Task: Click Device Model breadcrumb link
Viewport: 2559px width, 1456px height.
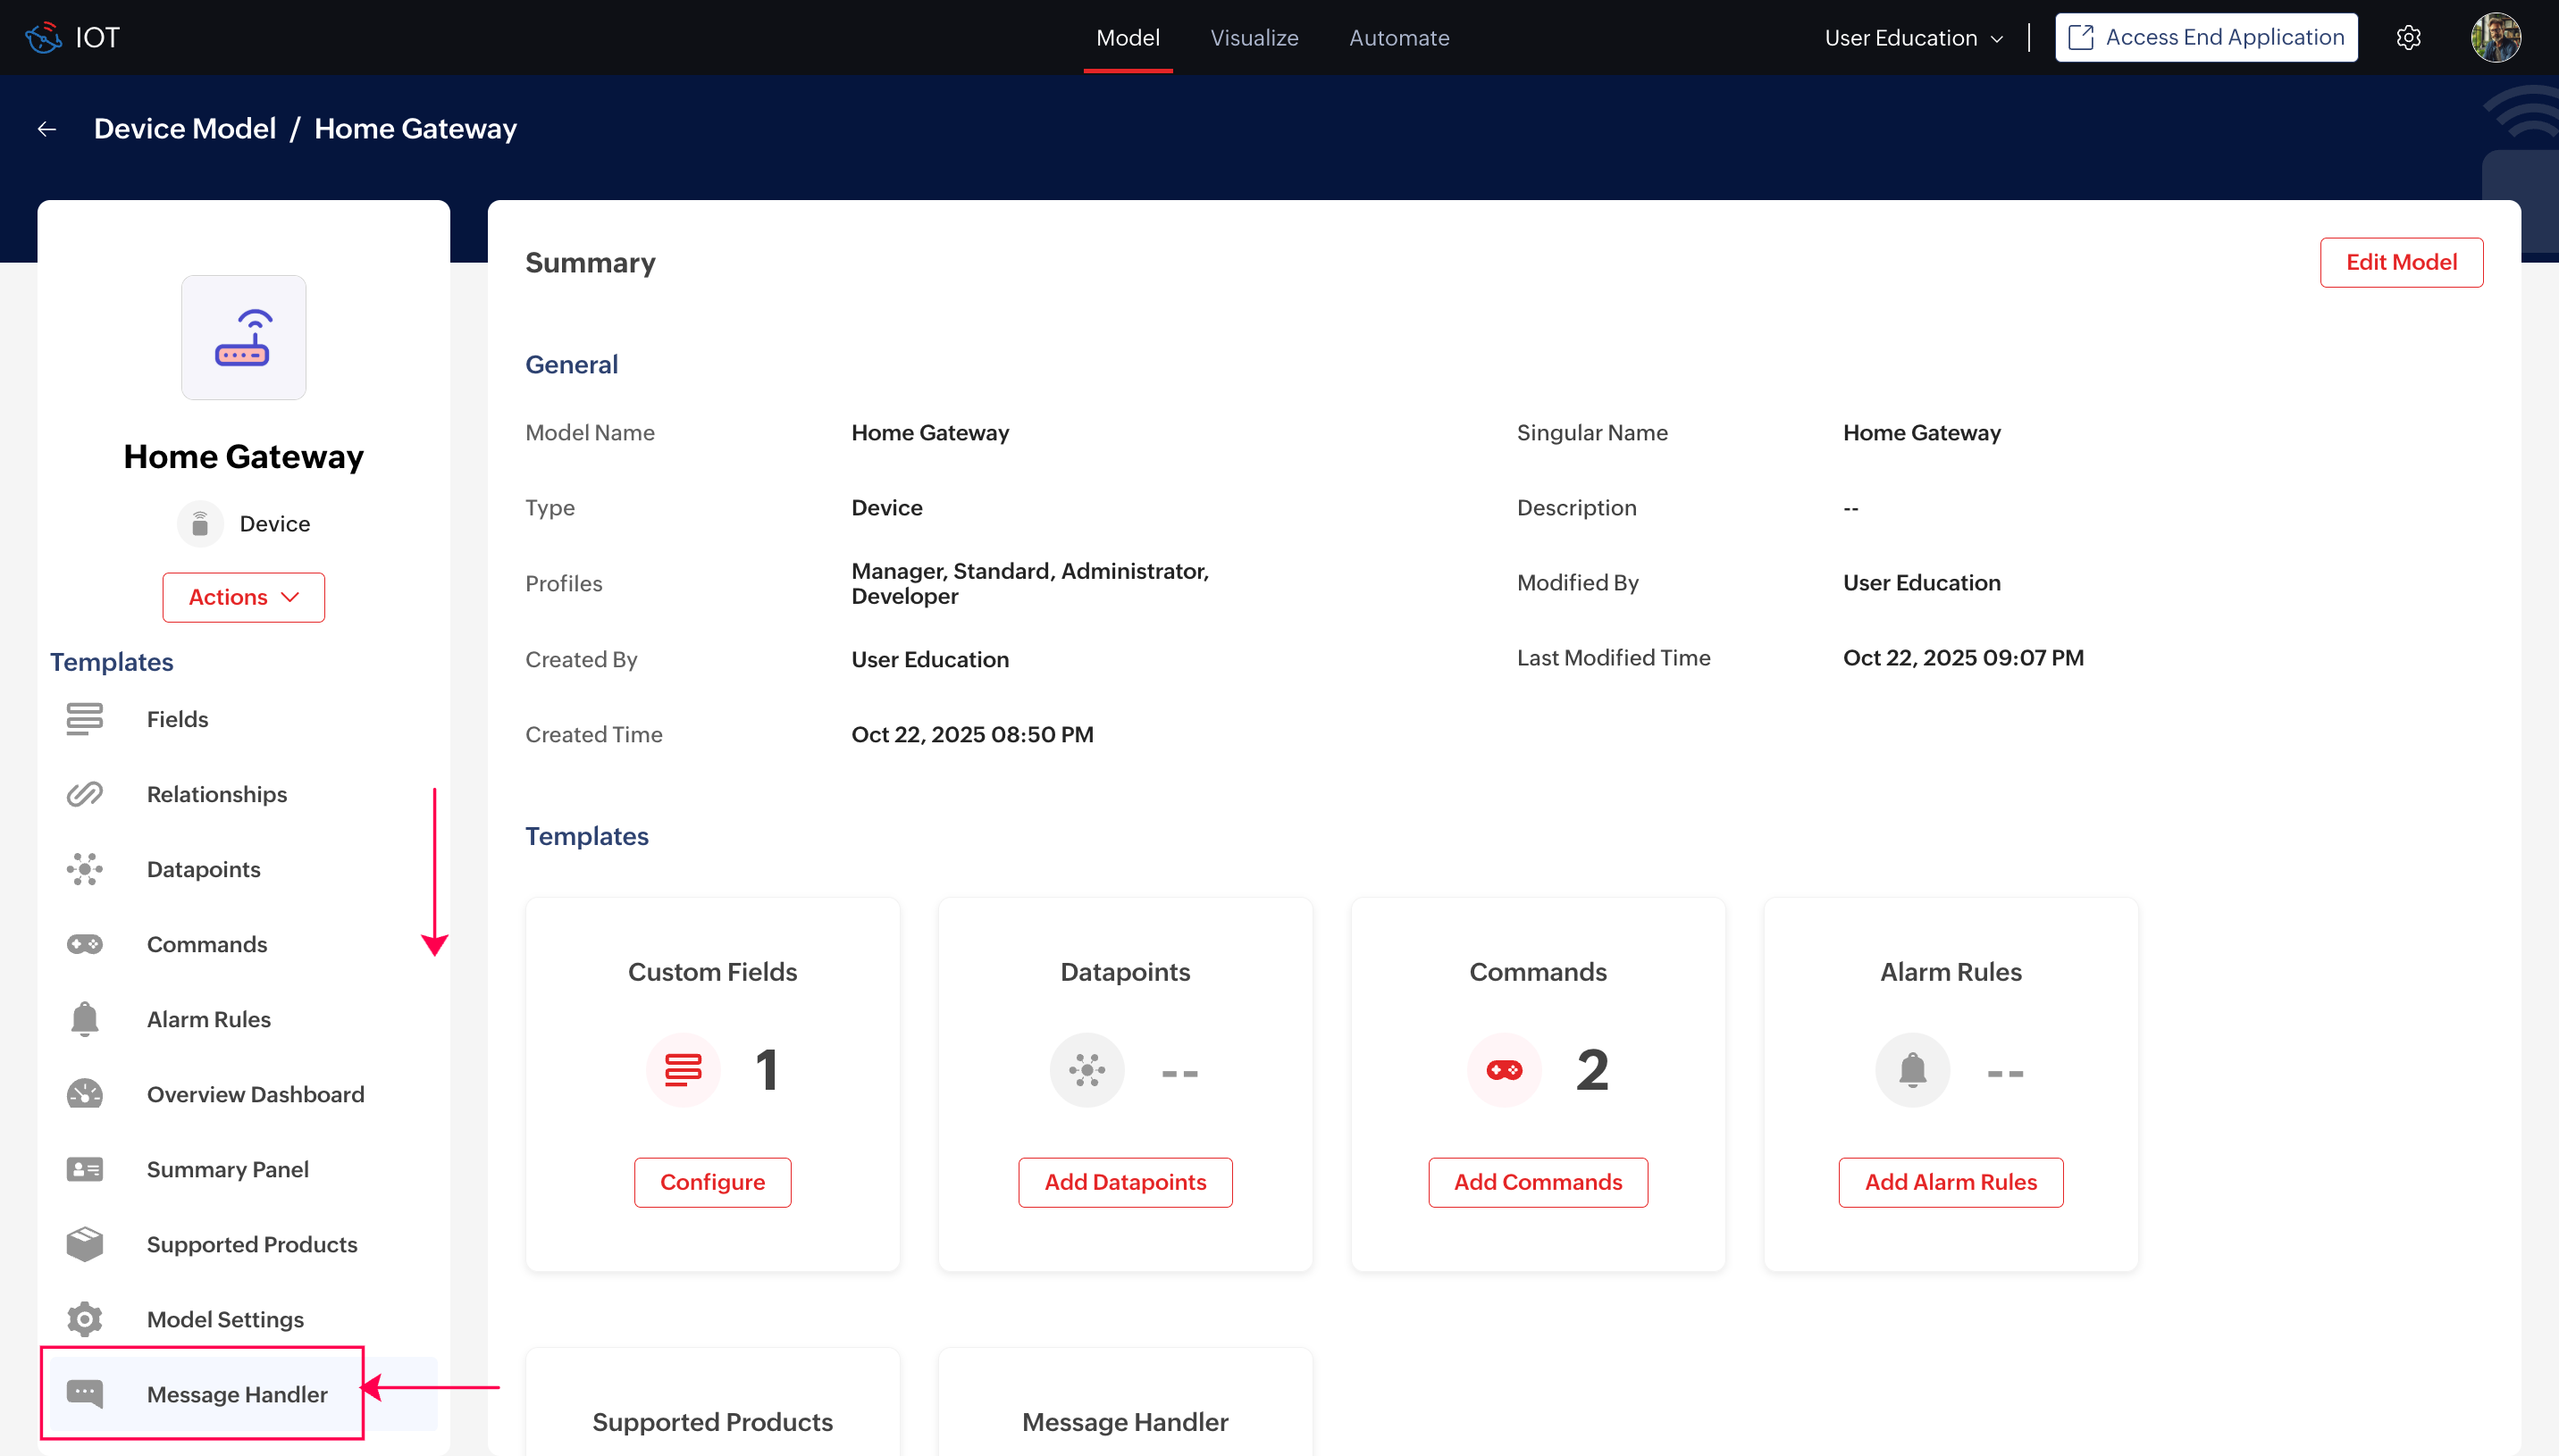Action: [x=185, y=129]
